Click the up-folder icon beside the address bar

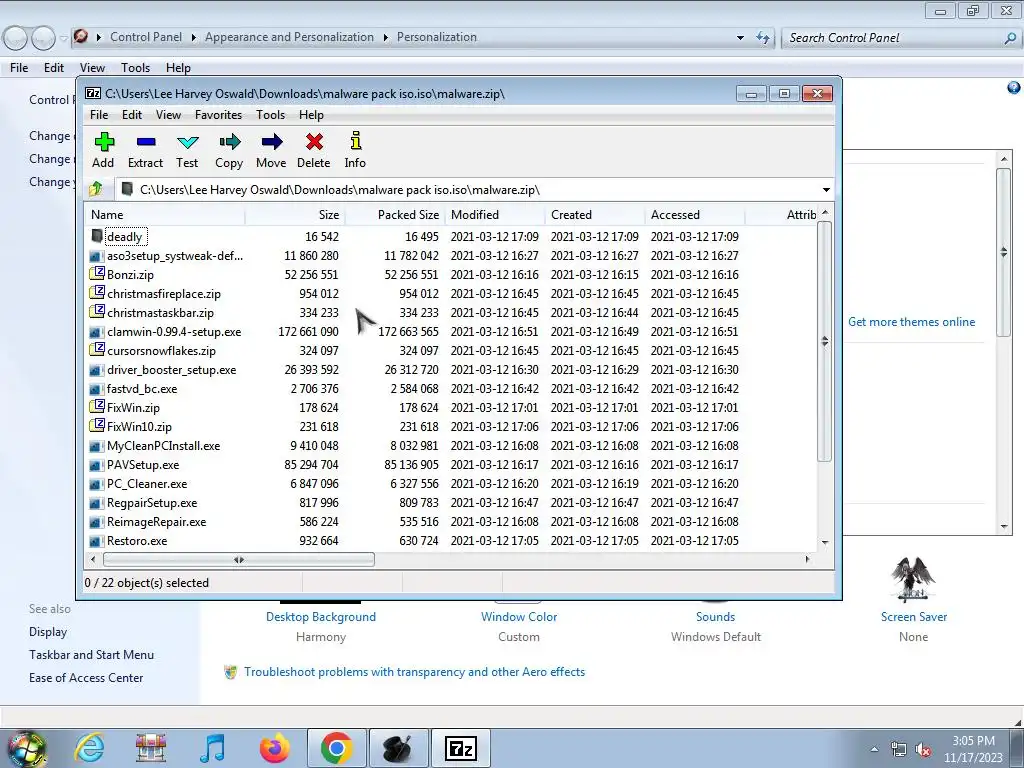[x=96, y=189]
